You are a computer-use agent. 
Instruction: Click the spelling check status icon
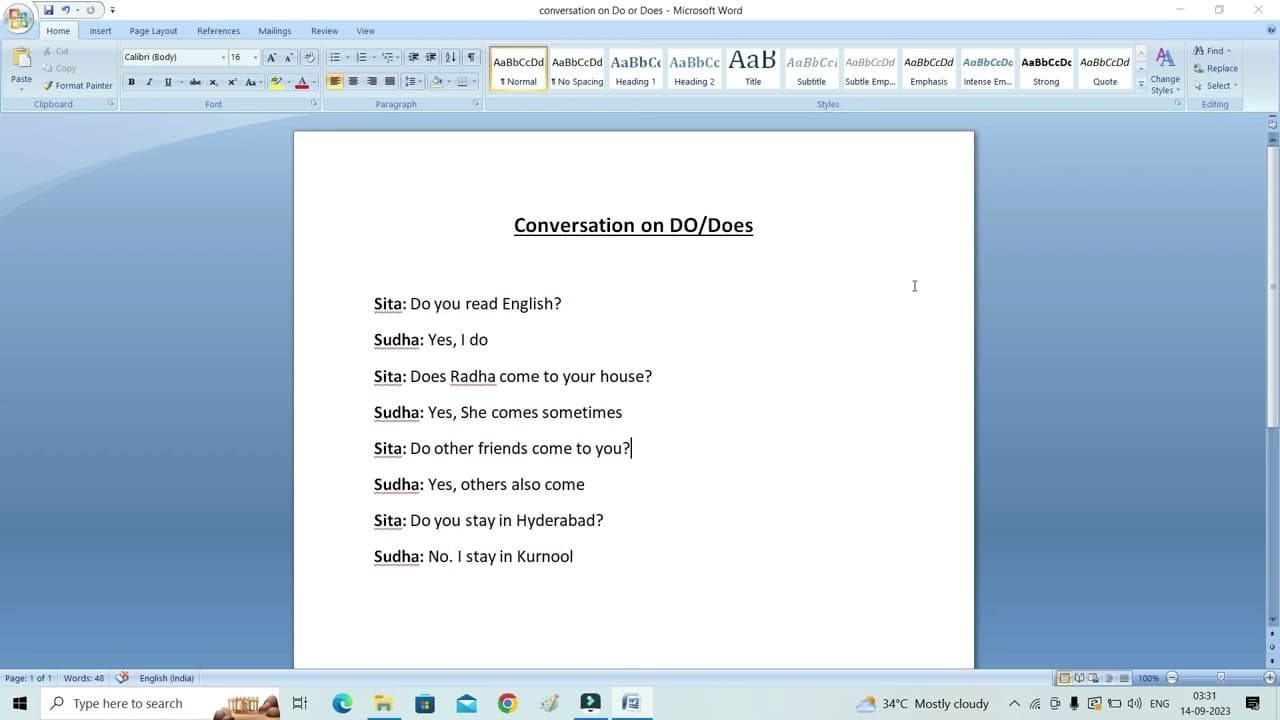pyautogui.click(x=123, y=678)
